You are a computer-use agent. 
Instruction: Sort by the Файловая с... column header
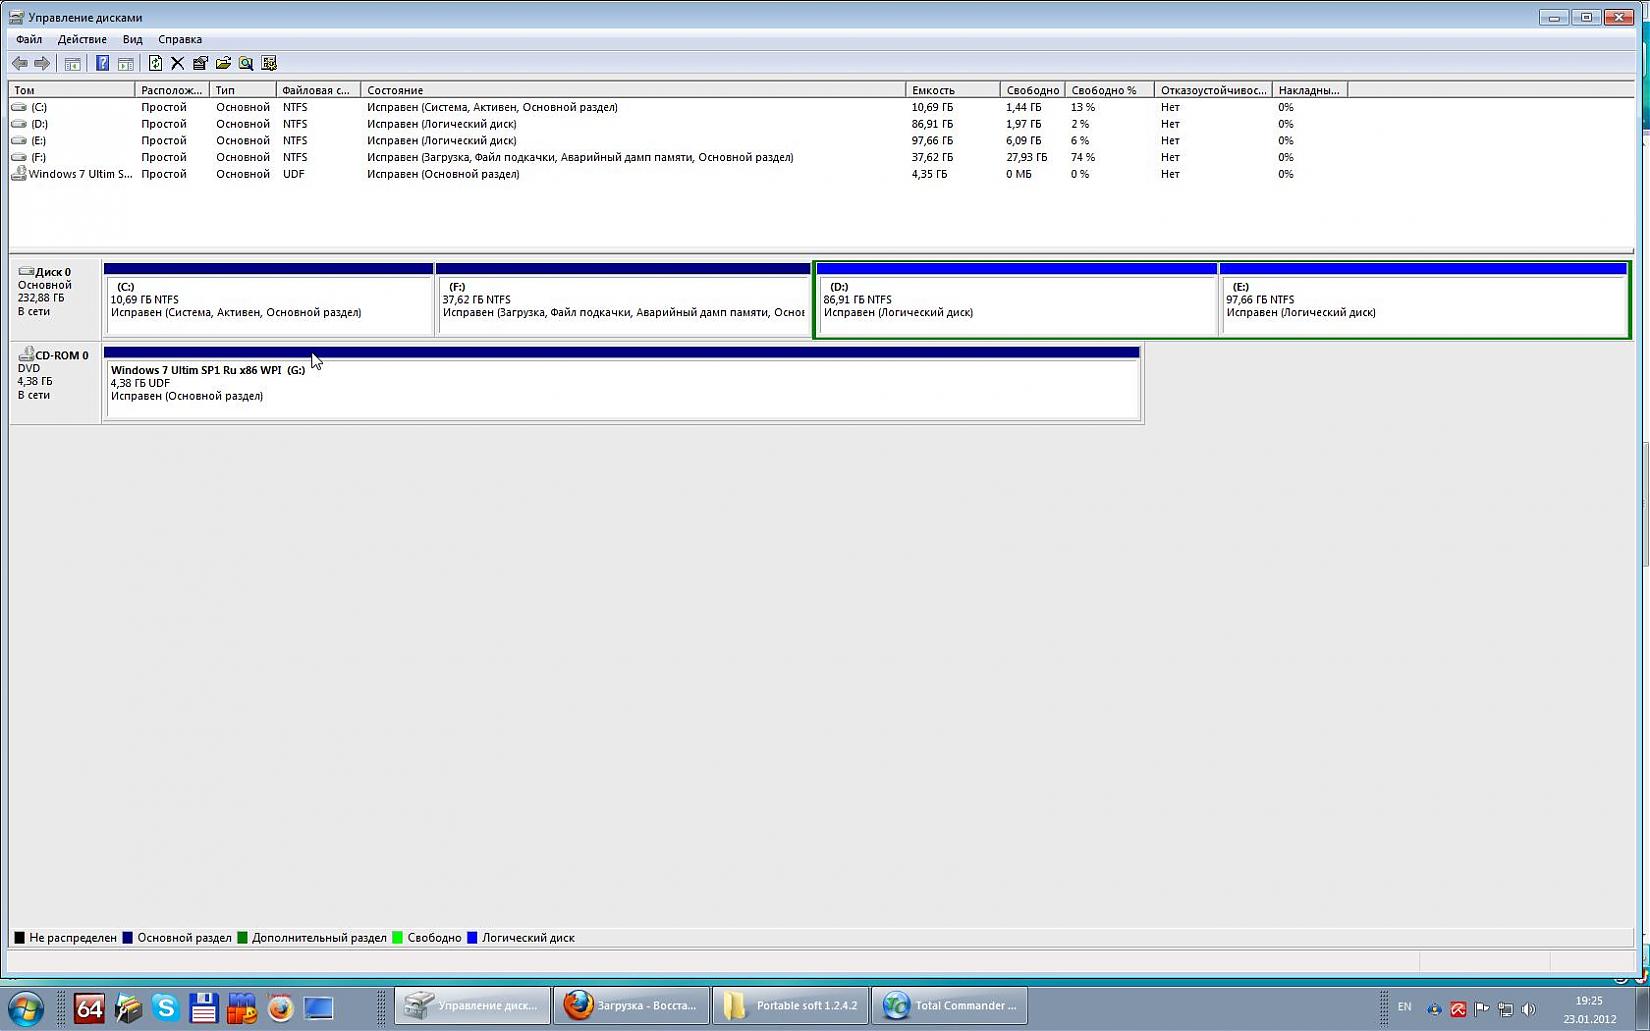click(x=318, y=90)
